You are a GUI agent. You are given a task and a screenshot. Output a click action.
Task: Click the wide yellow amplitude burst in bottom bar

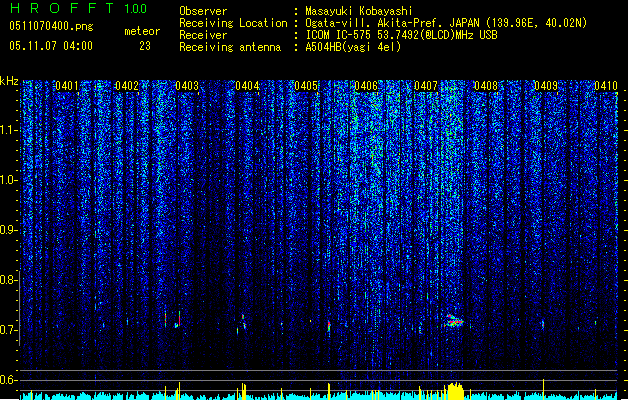455,391
